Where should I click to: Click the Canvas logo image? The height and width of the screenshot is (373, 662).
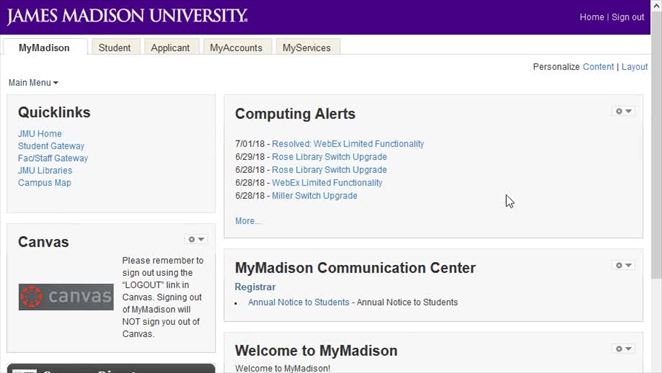[66, 297]
